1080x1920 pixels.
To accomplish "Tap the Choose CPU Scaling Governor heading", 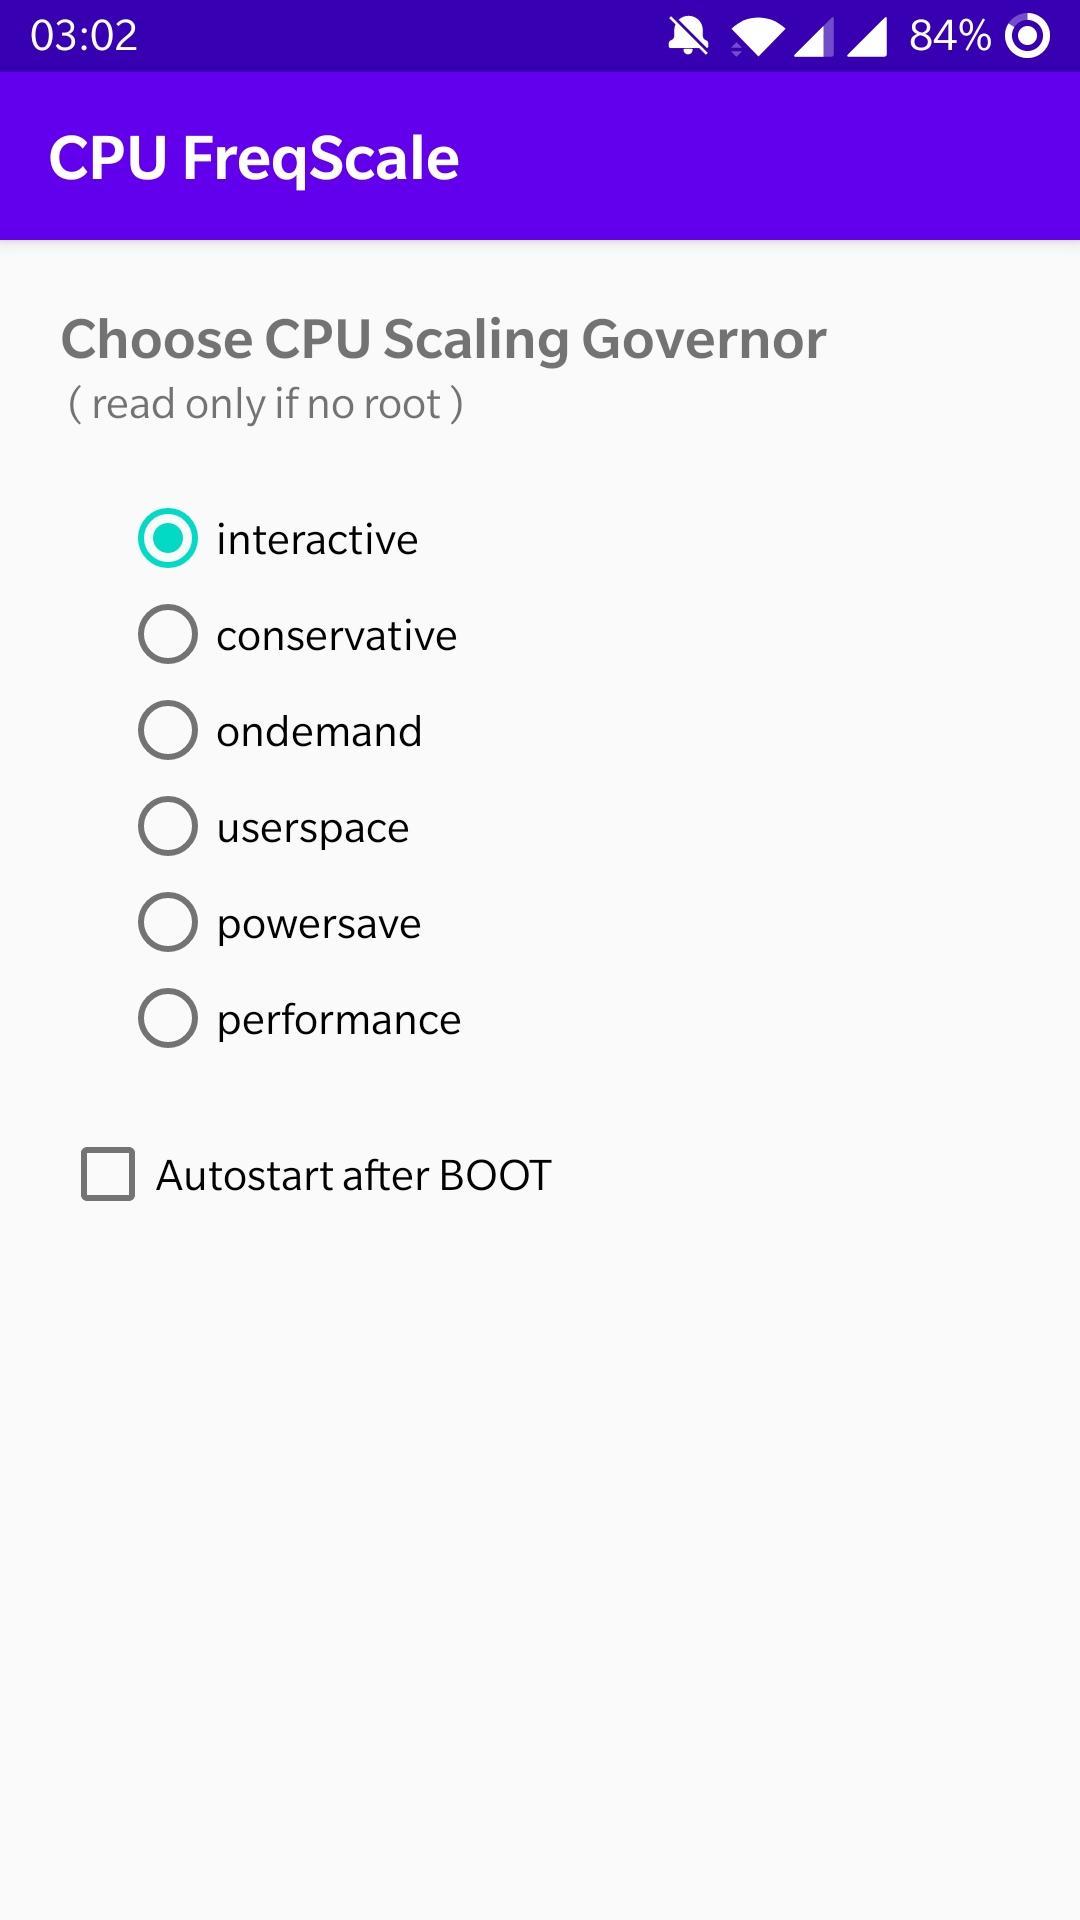I will pyautogui.click(x=444, y=340).
